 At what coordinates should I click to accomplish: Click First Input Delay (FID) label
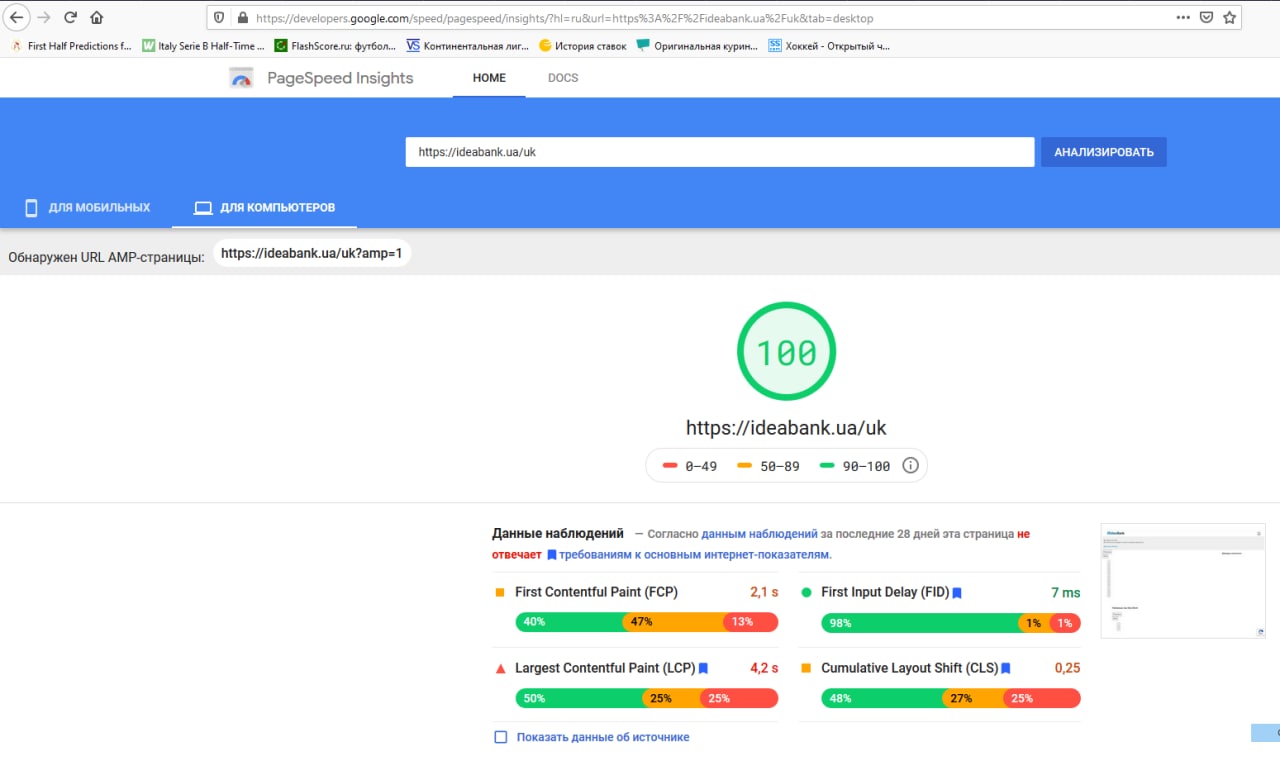885,592
